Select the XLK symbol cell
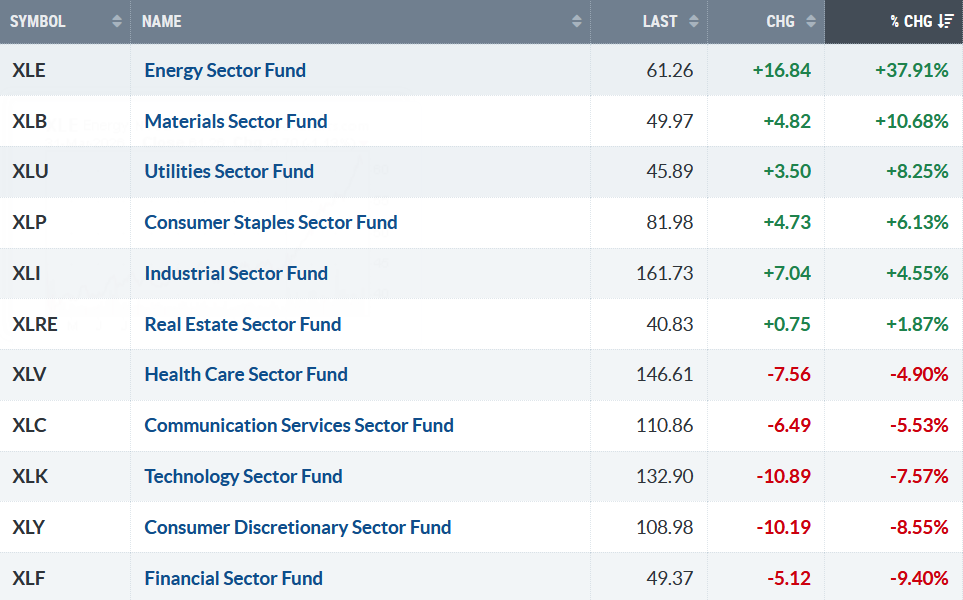 click(x=30, y=476)
